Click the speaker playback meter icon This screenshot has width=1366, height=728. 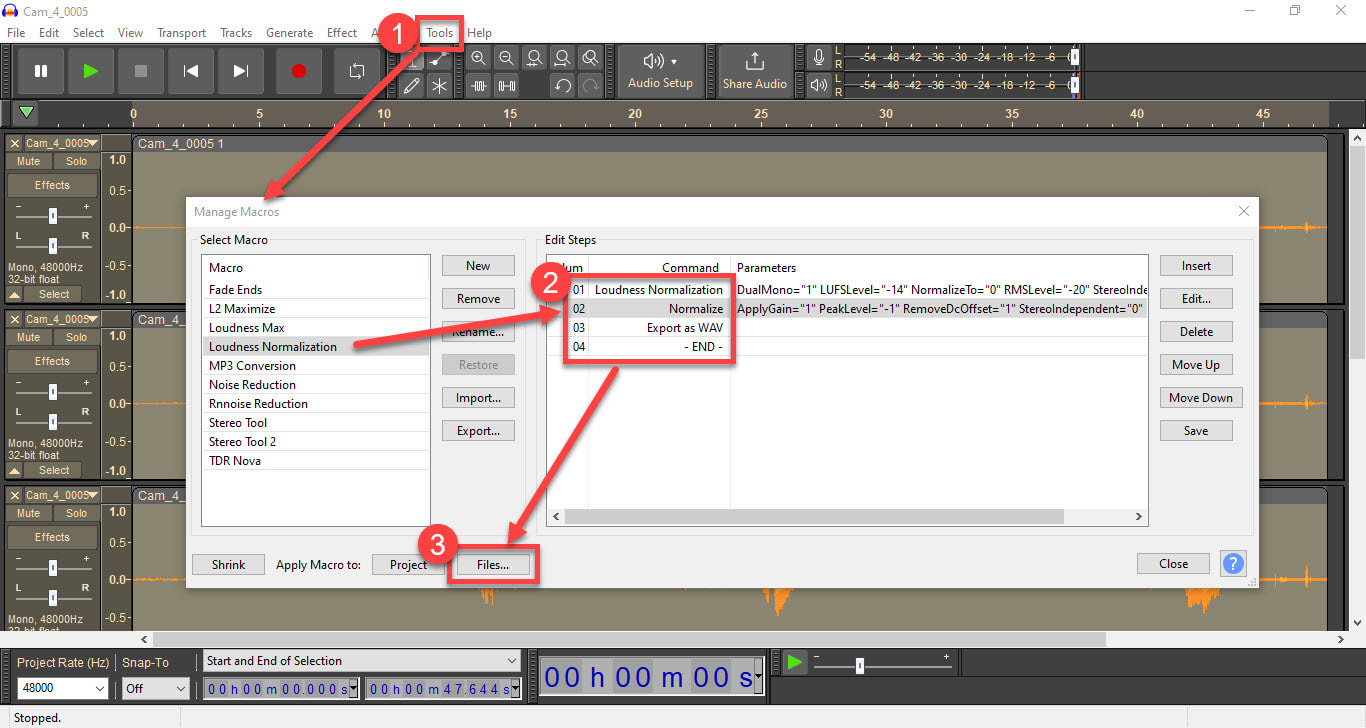pyautogui.click(x=819, y=85)
